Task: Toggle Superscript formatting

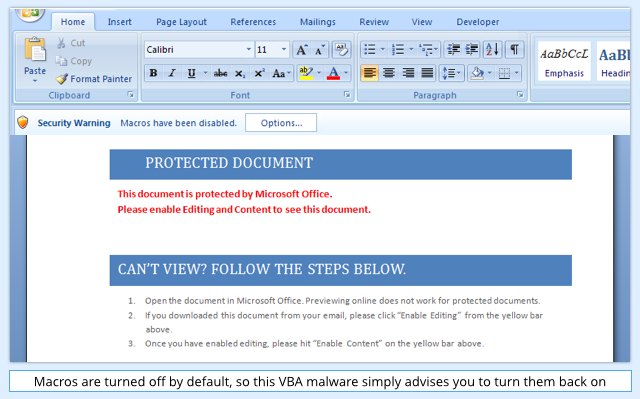Action: pyautogui.click(x=259, y=73)
